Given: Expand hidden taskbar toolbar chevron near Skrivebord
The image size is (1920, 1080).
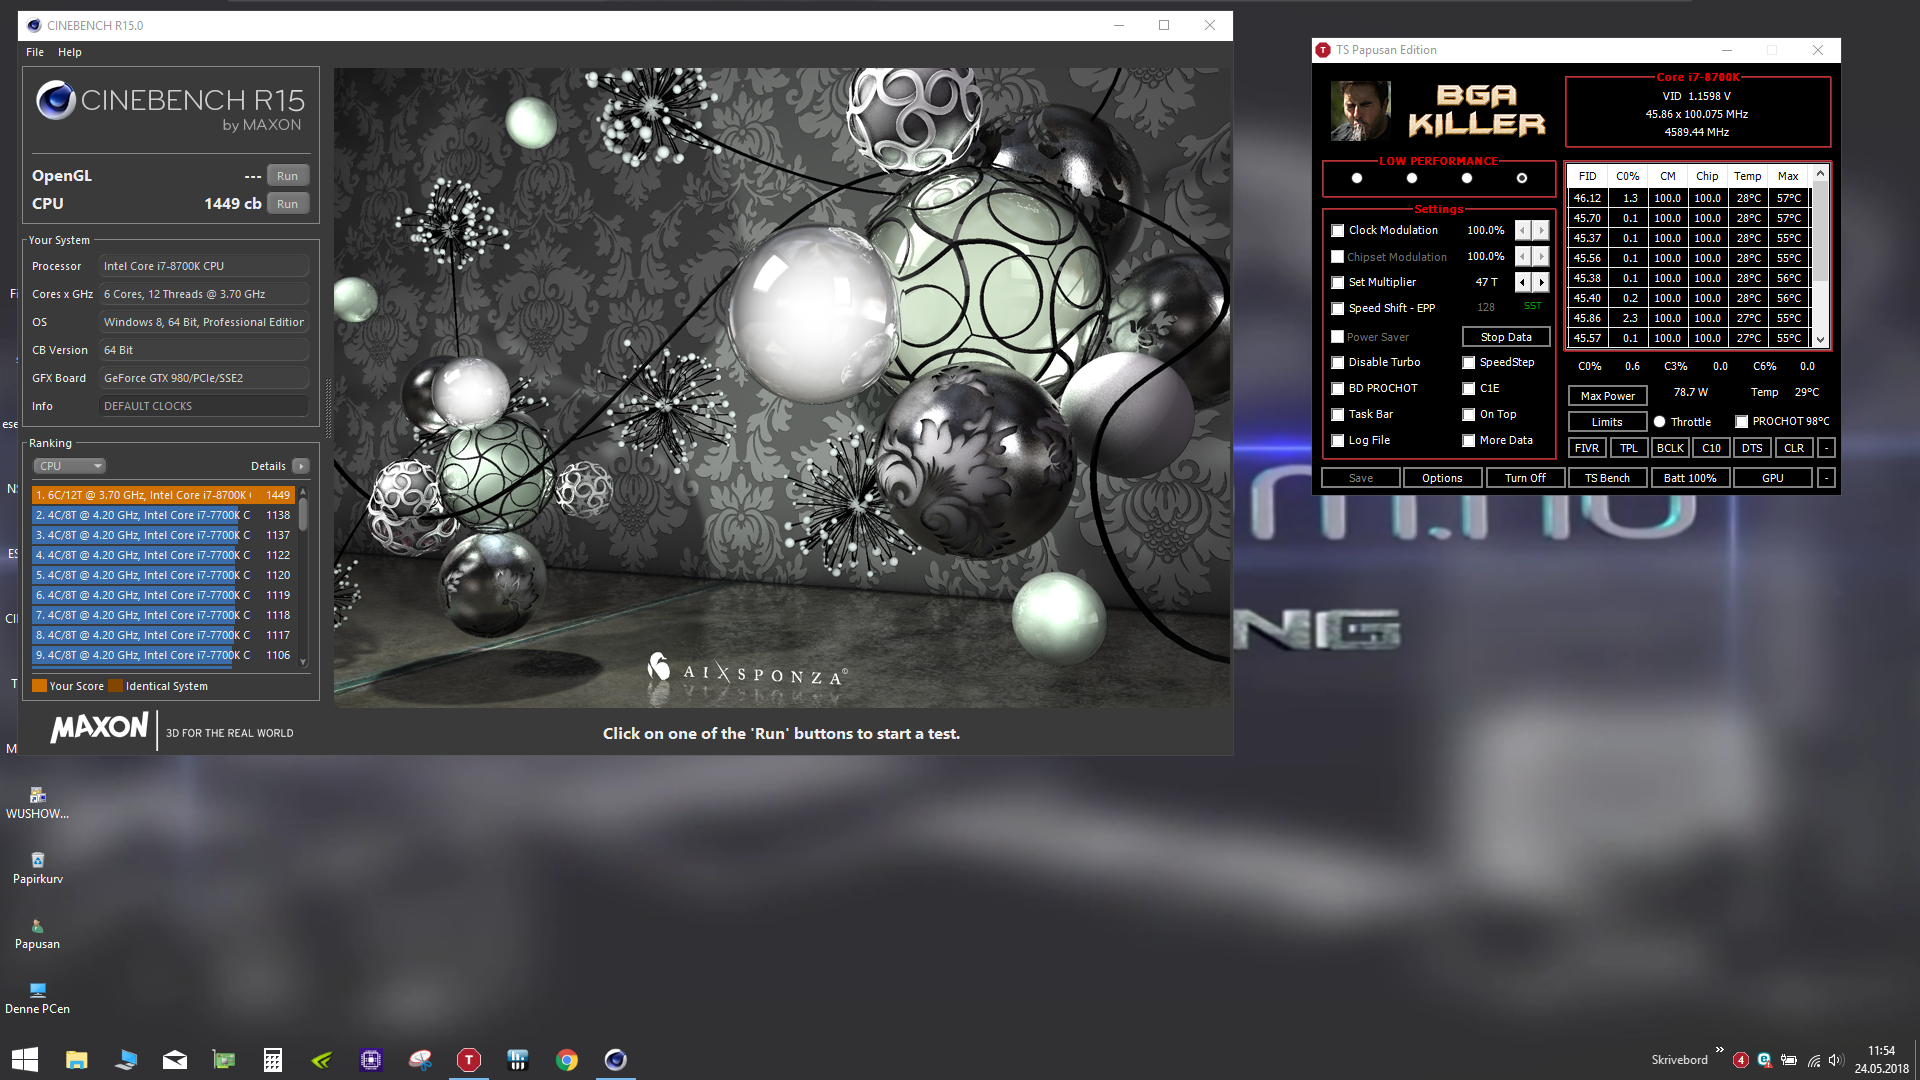Looking at the screenshot, I should (1719, 1049).
